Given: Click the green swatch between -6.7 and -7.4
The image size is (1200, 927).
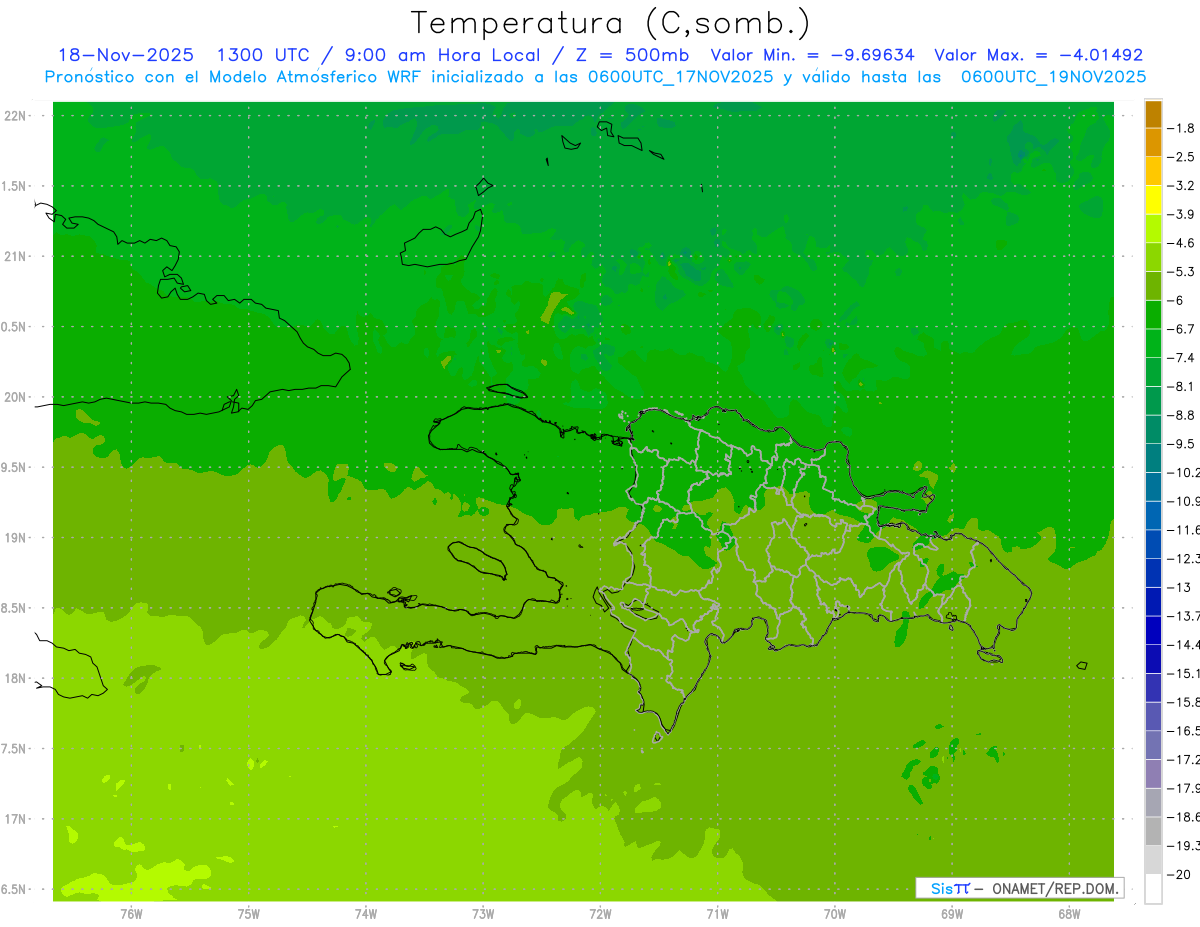Looking at the screenshot, I should tap(1153, 343).
